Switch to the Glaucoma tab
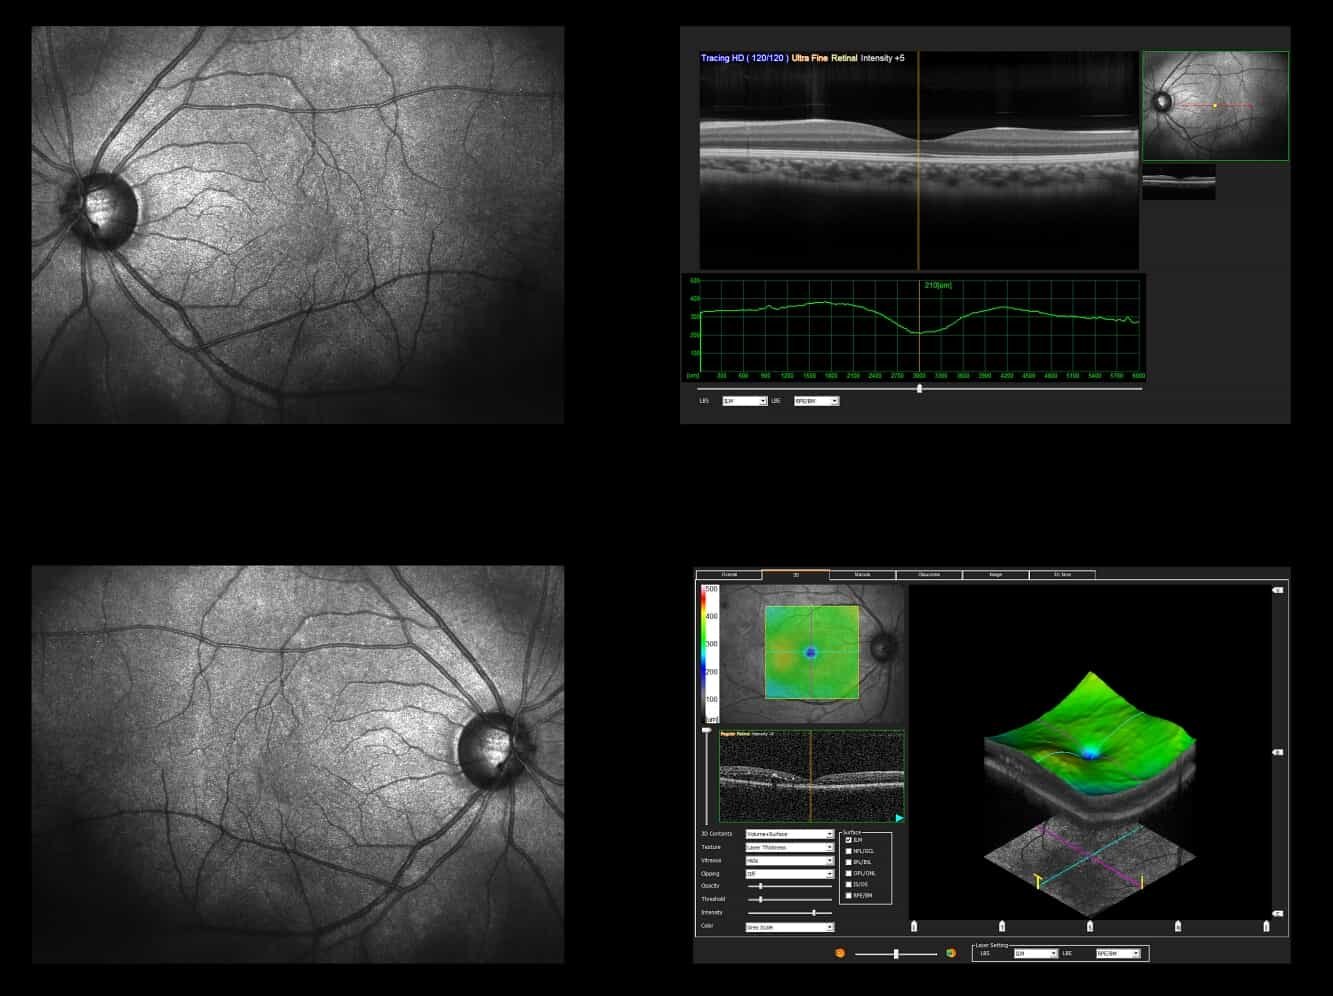1333x996 pixels. [x=928, y=575]
